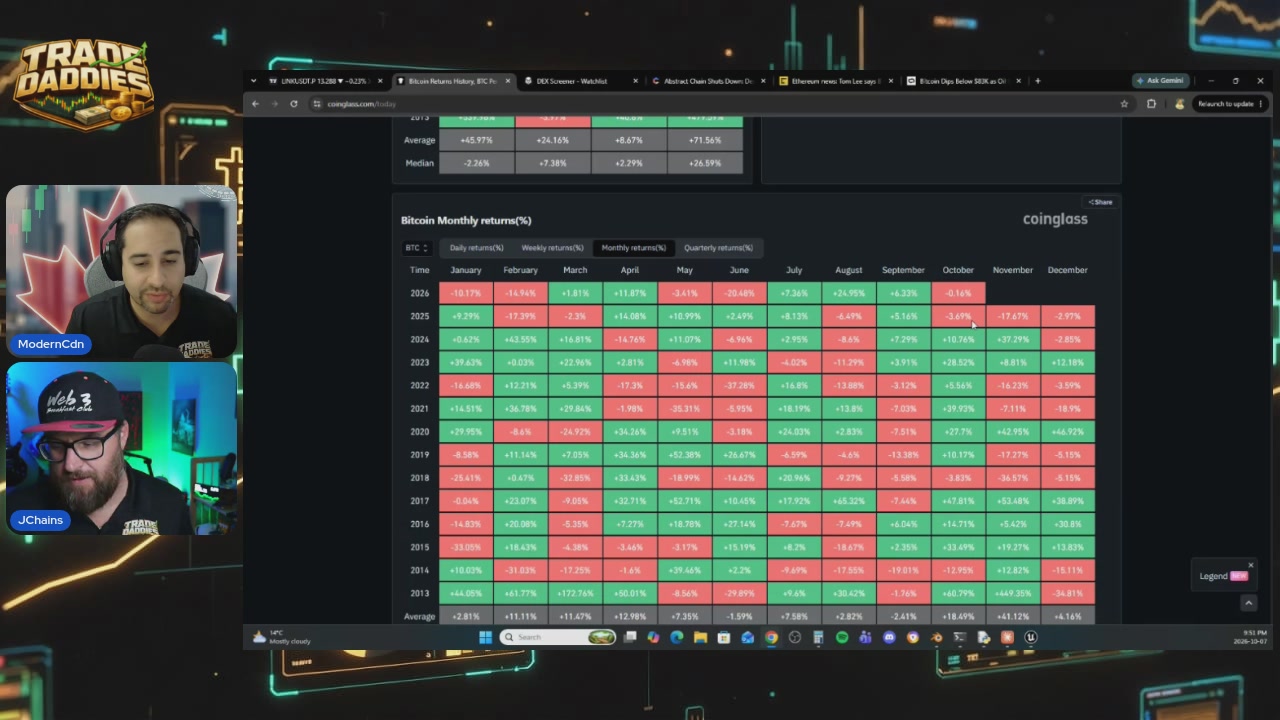Viewport: 1280px width, 720px height.
Task: Open a new browser tab
Action: [1037, 81]
